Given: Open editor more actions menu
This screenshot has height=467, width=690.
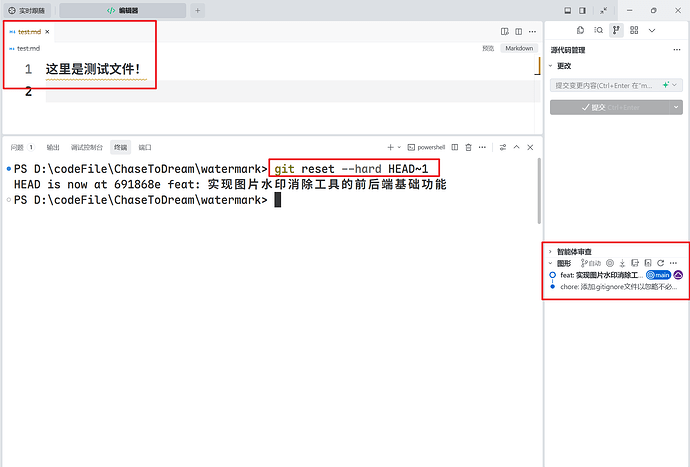Looking at the screenshot, I should click(532, 31).
